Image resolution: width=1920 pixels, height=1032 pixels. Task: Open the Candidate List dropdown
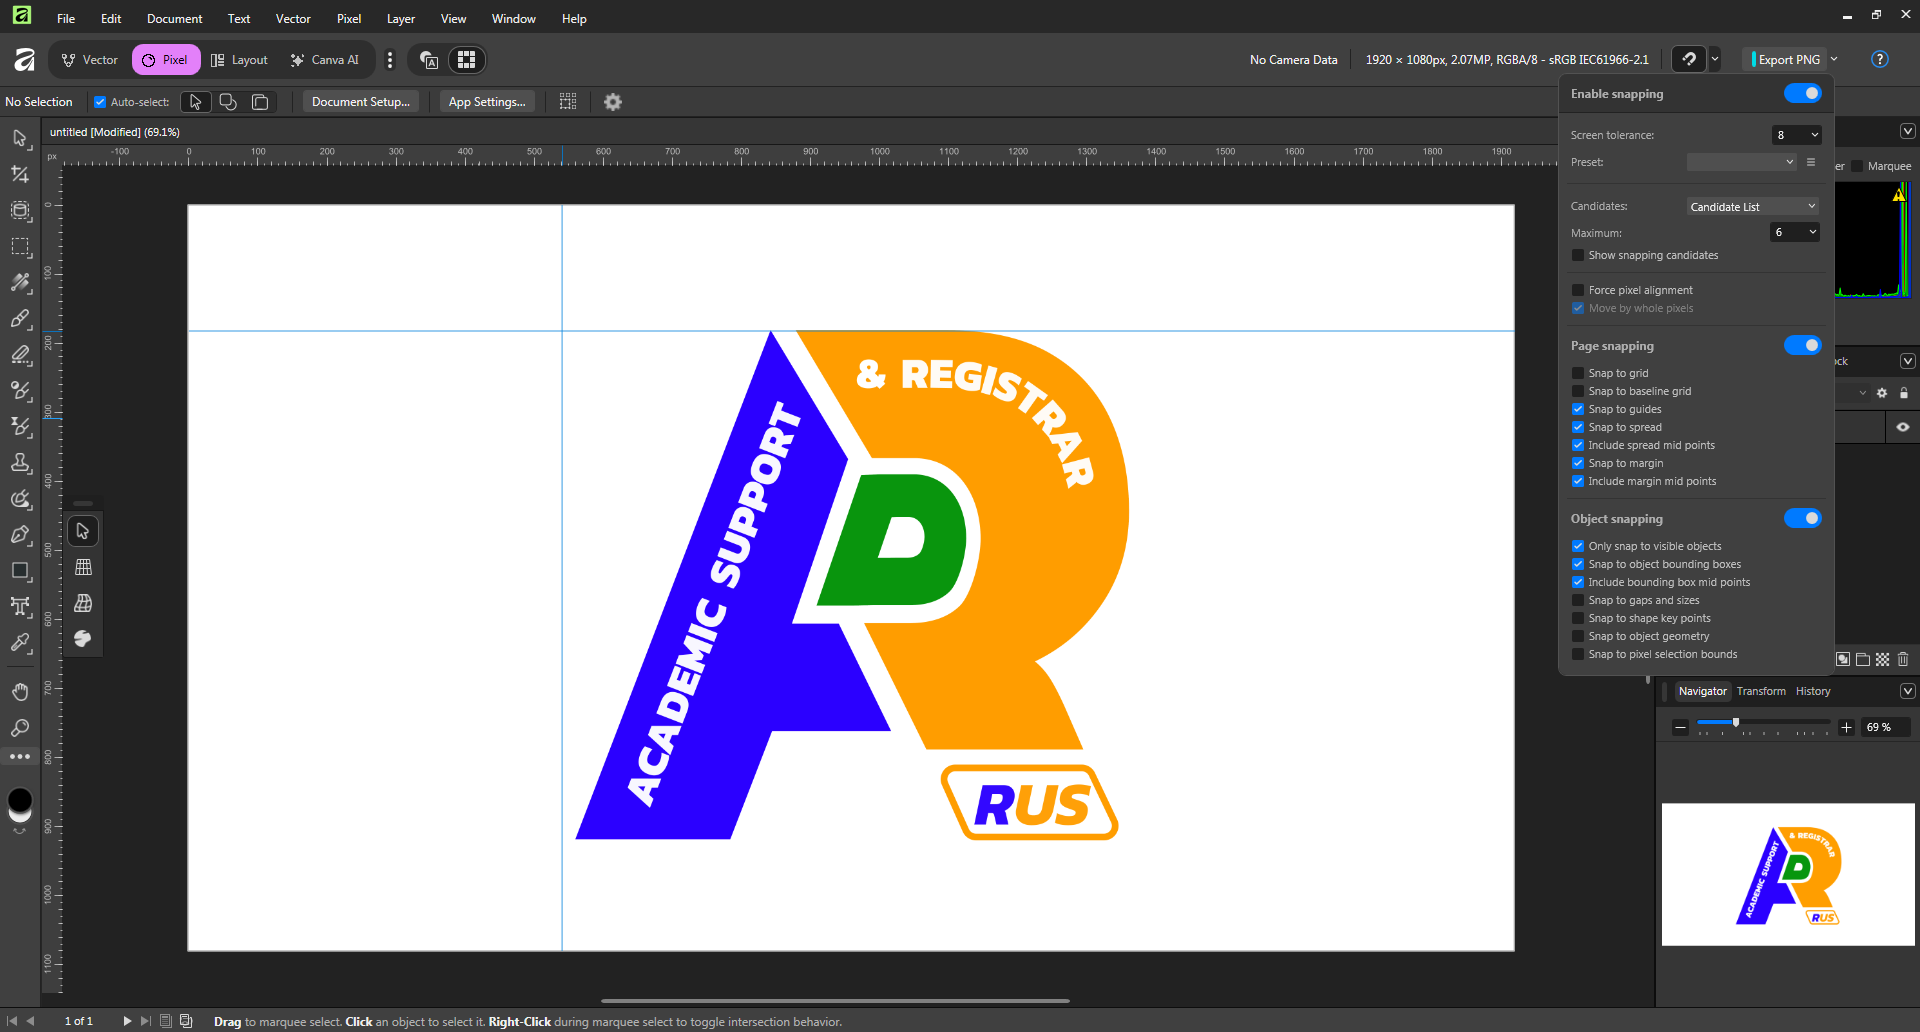(x=1752, y=207)
